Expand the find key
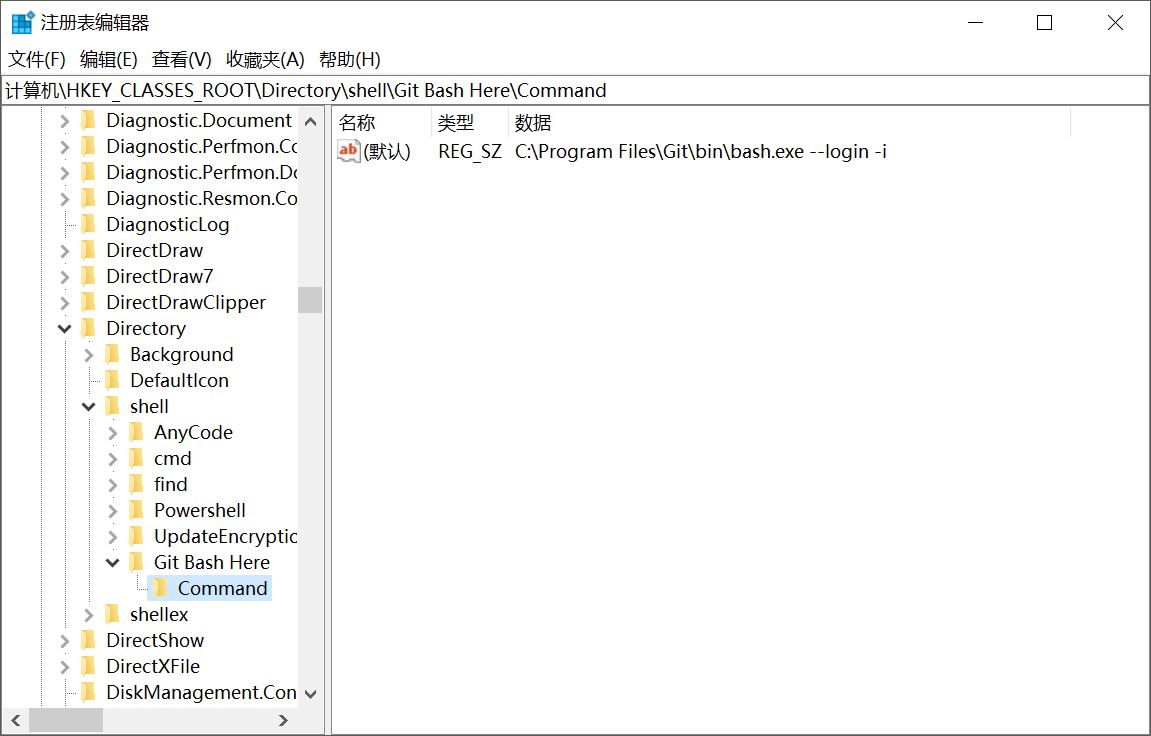The height and width of the screenshot is (736, 1151). coord(112,484)
